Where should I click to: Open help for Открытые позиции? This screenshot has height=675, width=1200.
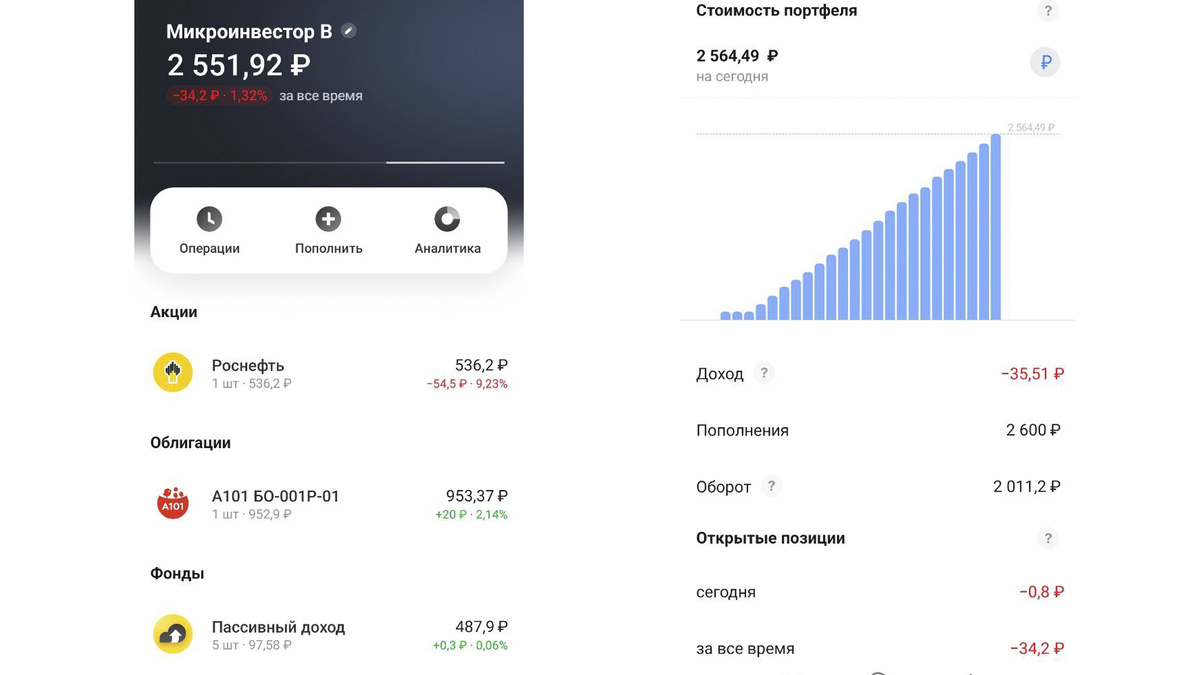[1048, 538]
